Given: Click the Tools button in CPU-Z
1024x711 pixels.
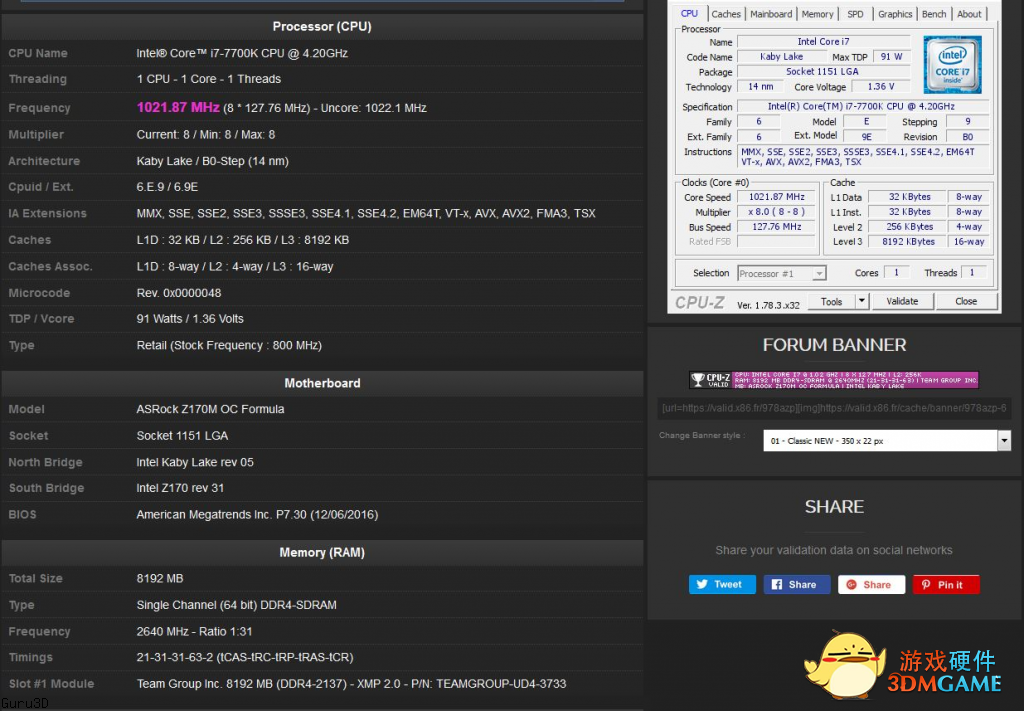Looking at the screenshot, I should coord(831,302).
